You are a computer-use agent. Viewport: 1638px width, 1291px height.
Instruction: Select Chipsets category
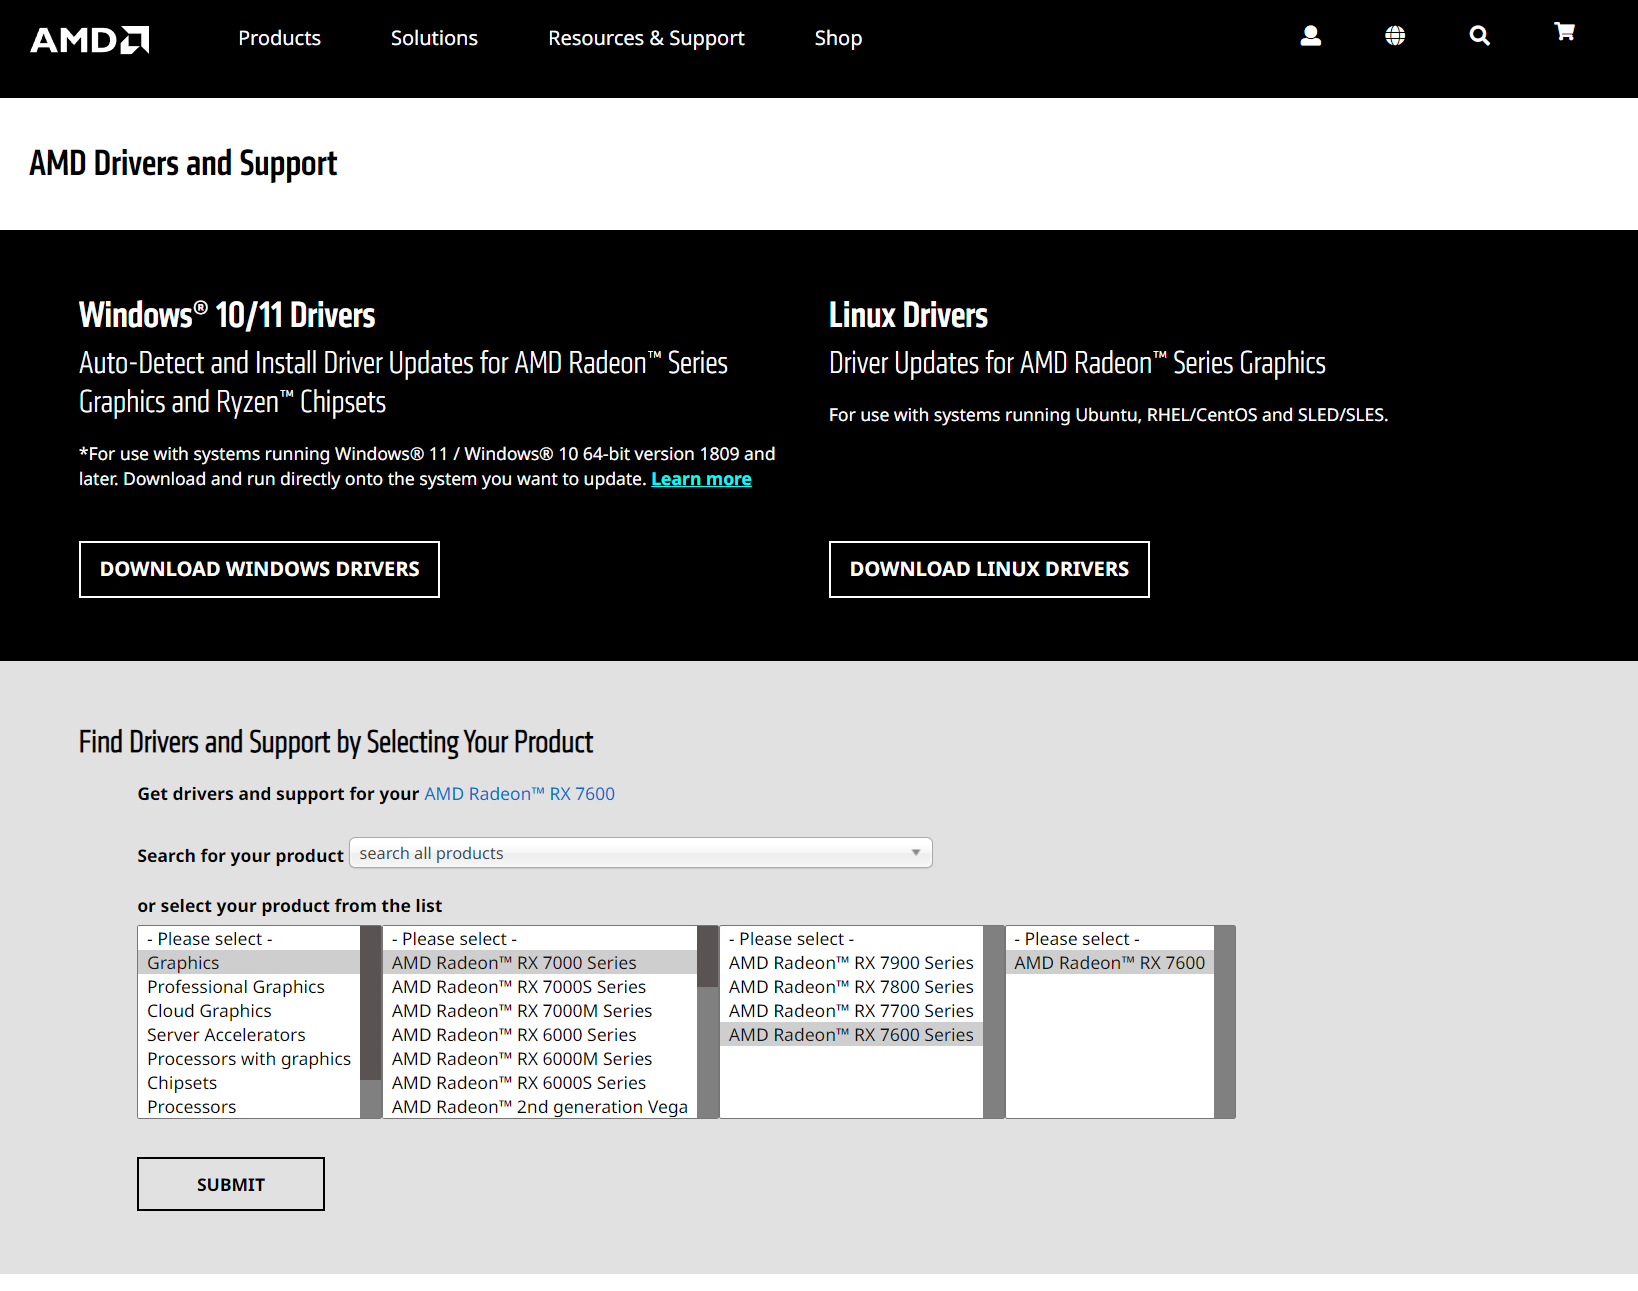tap(248, 1083)
